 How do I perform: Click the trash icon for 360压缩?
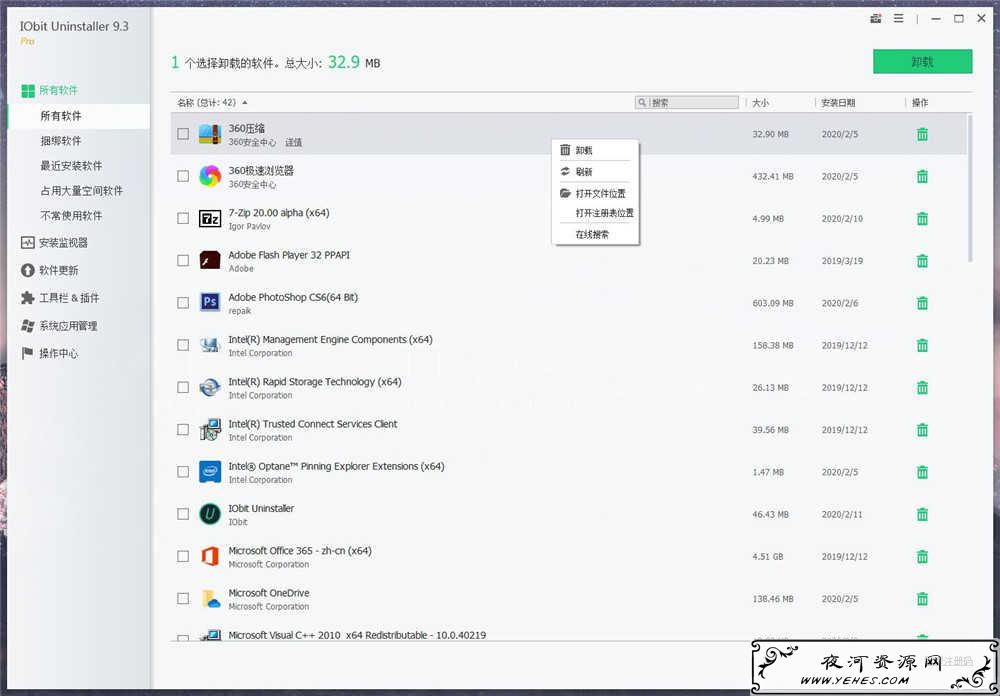click(x=922, y=134)
